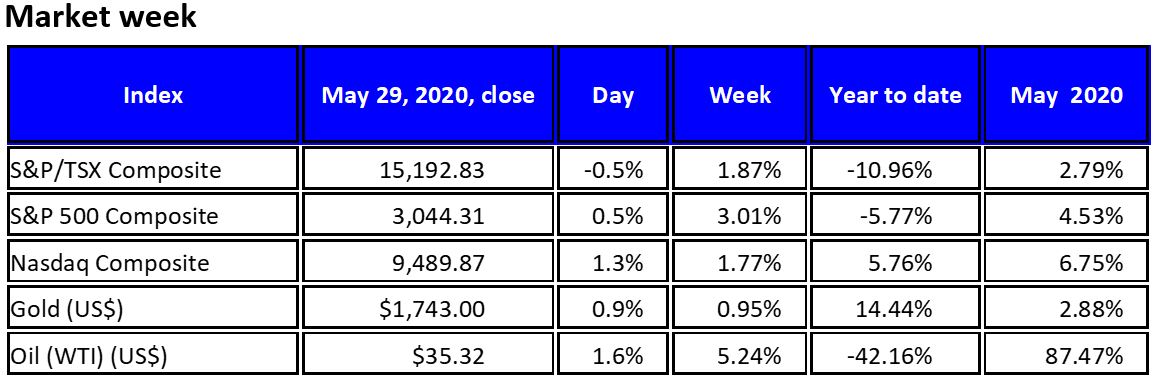Click the Index column header
Image resolution: width=1155 pixels, height=381 pixels.
(x=153, y=94)
